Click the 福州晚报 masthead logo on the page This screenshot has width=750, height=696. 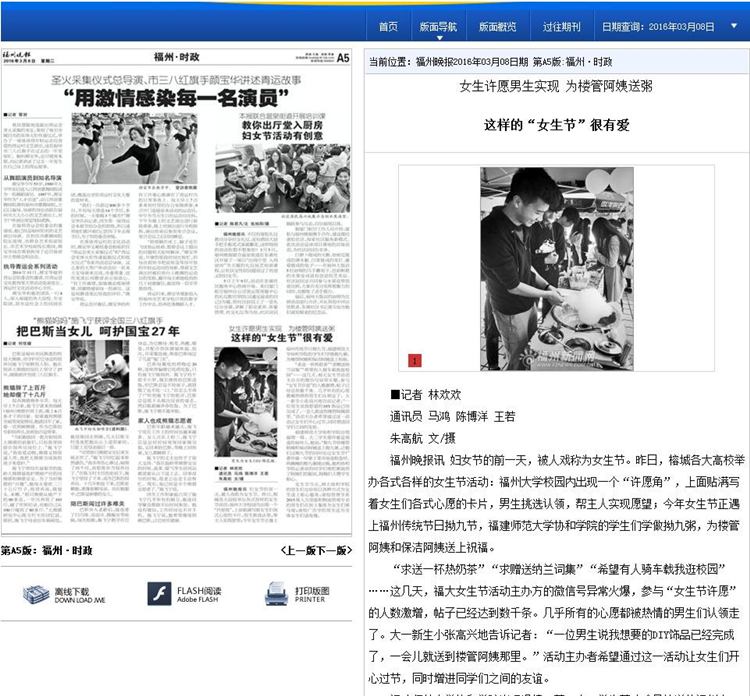(x=17, y=56)
